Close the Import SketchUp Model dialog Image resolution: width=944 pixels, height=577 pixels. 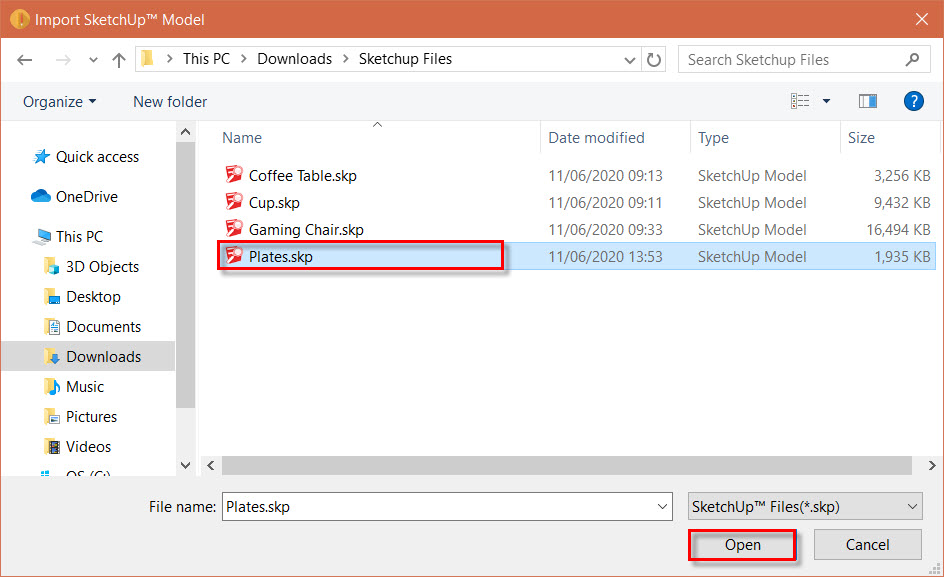pyautogui.click(x=921, y=19)
